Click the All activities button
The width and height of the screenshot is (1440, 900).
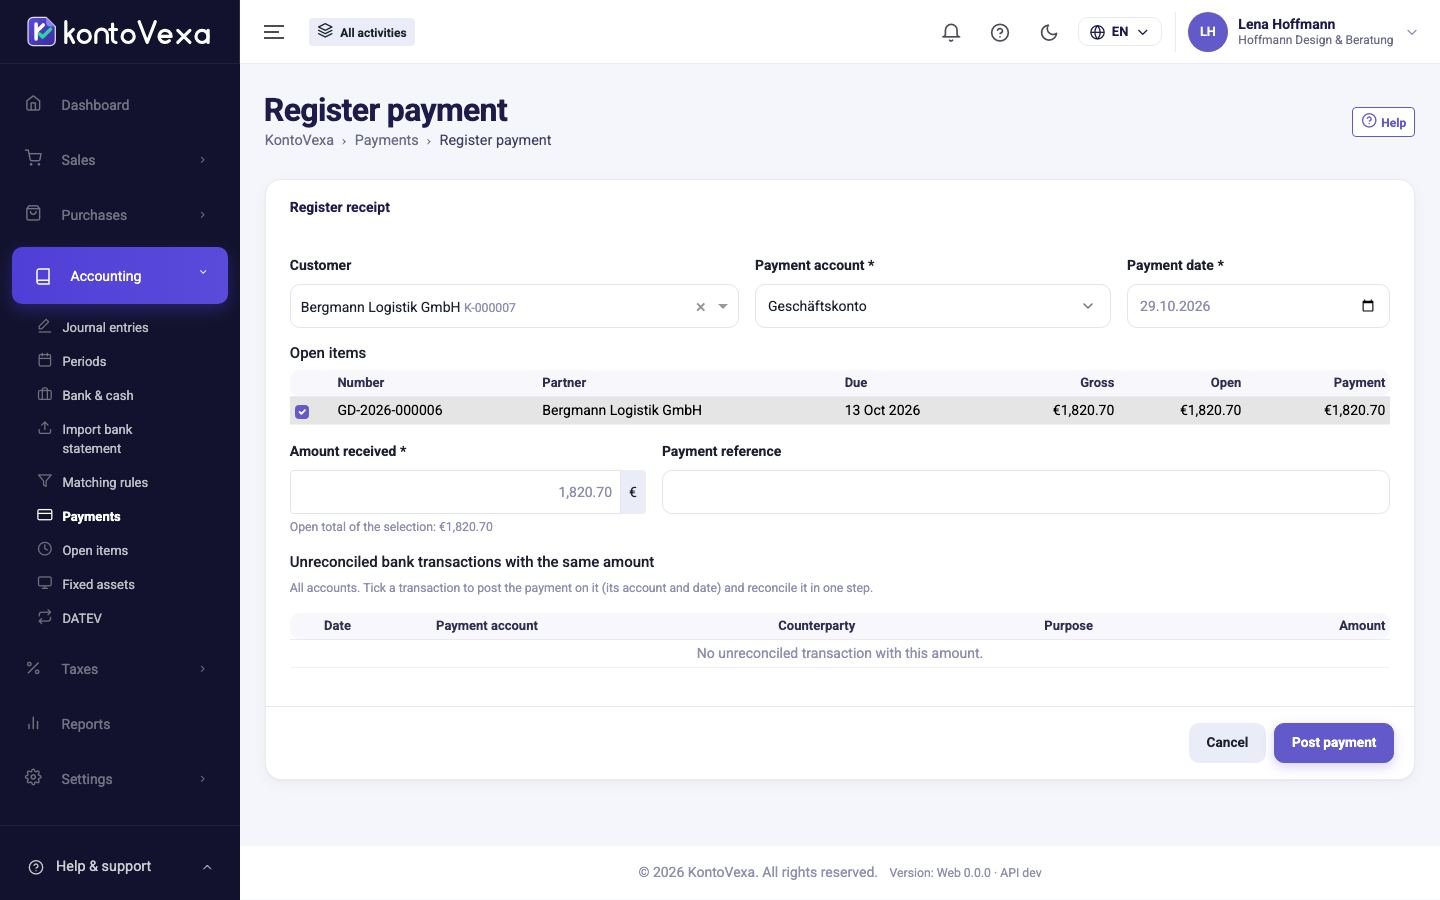(362, 32)
